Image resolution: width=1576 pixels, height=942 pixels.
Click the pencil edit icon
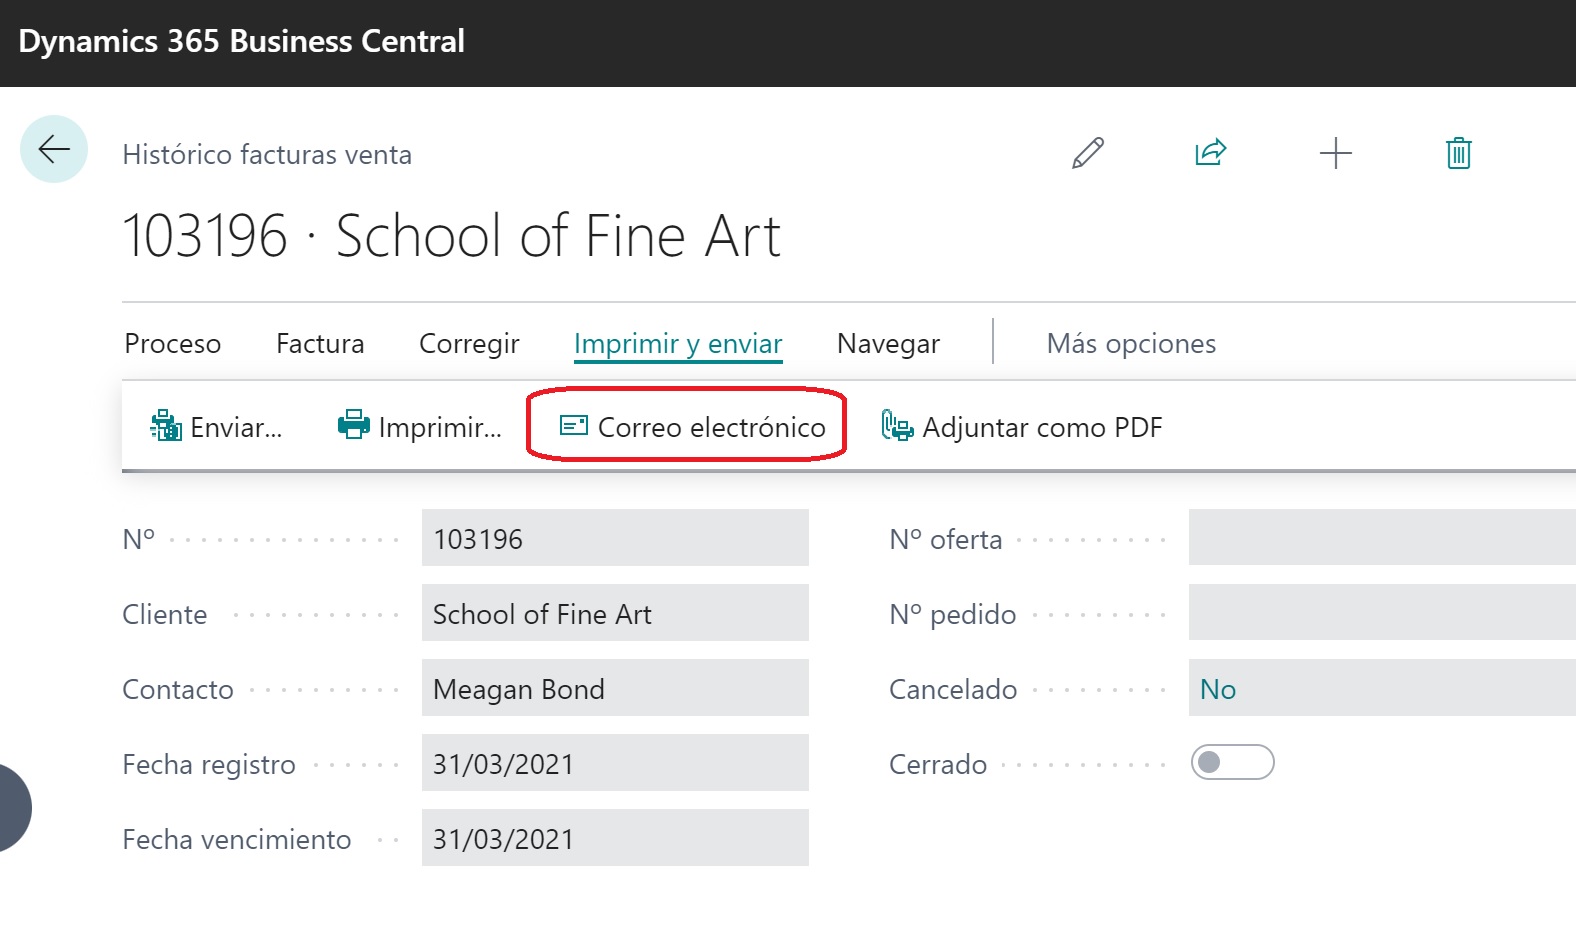tap(1088, 153)
